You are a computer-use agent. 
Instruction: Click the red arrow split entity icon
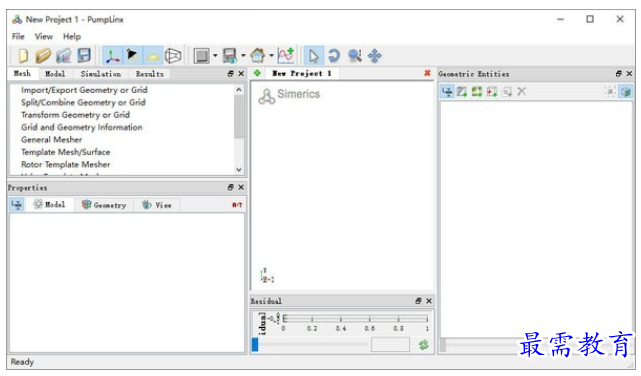tap(492, 92)
